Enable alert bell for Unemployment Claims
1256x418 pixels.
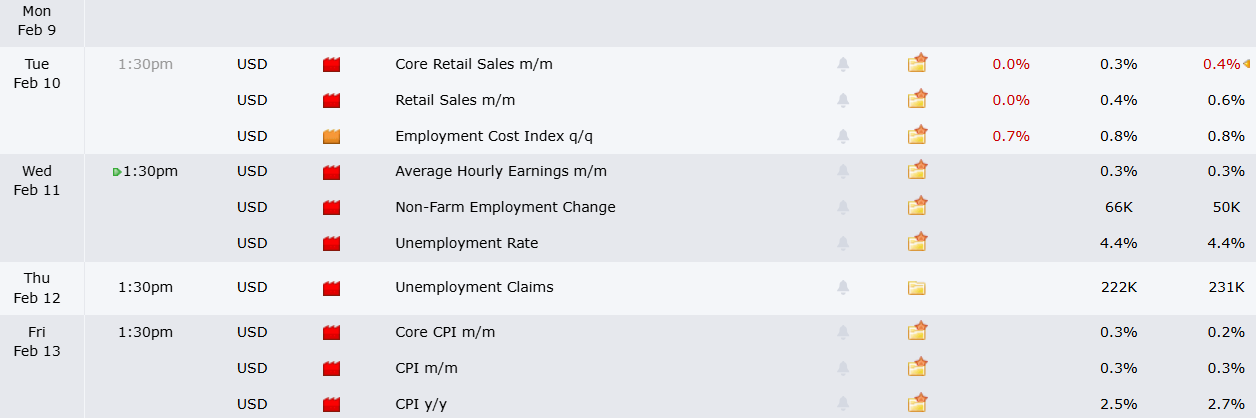[x=843, y=288]
